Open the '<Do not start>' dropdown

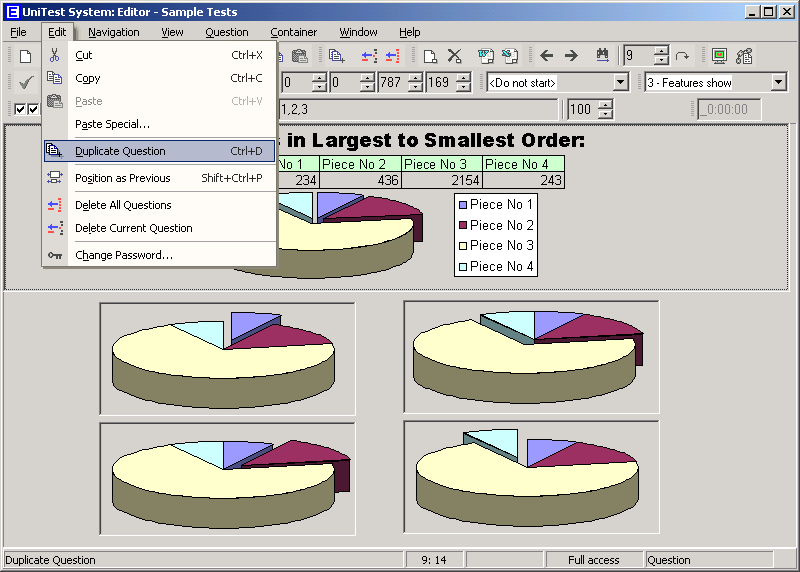[620, 82]
